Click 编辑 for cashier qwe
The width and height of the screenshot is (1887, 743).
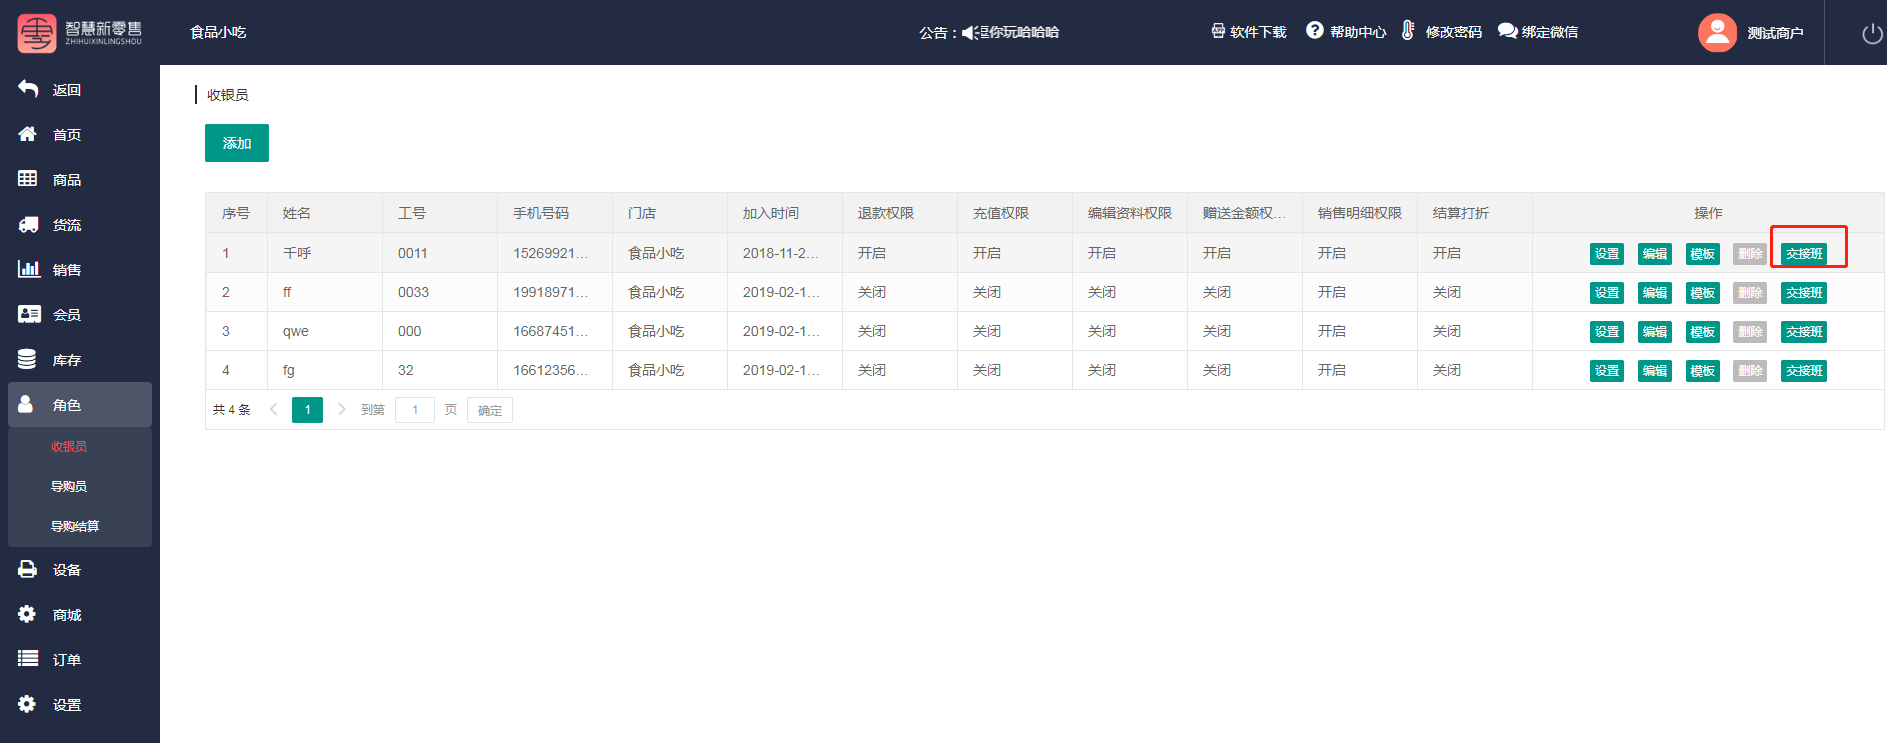point(1655,332)
